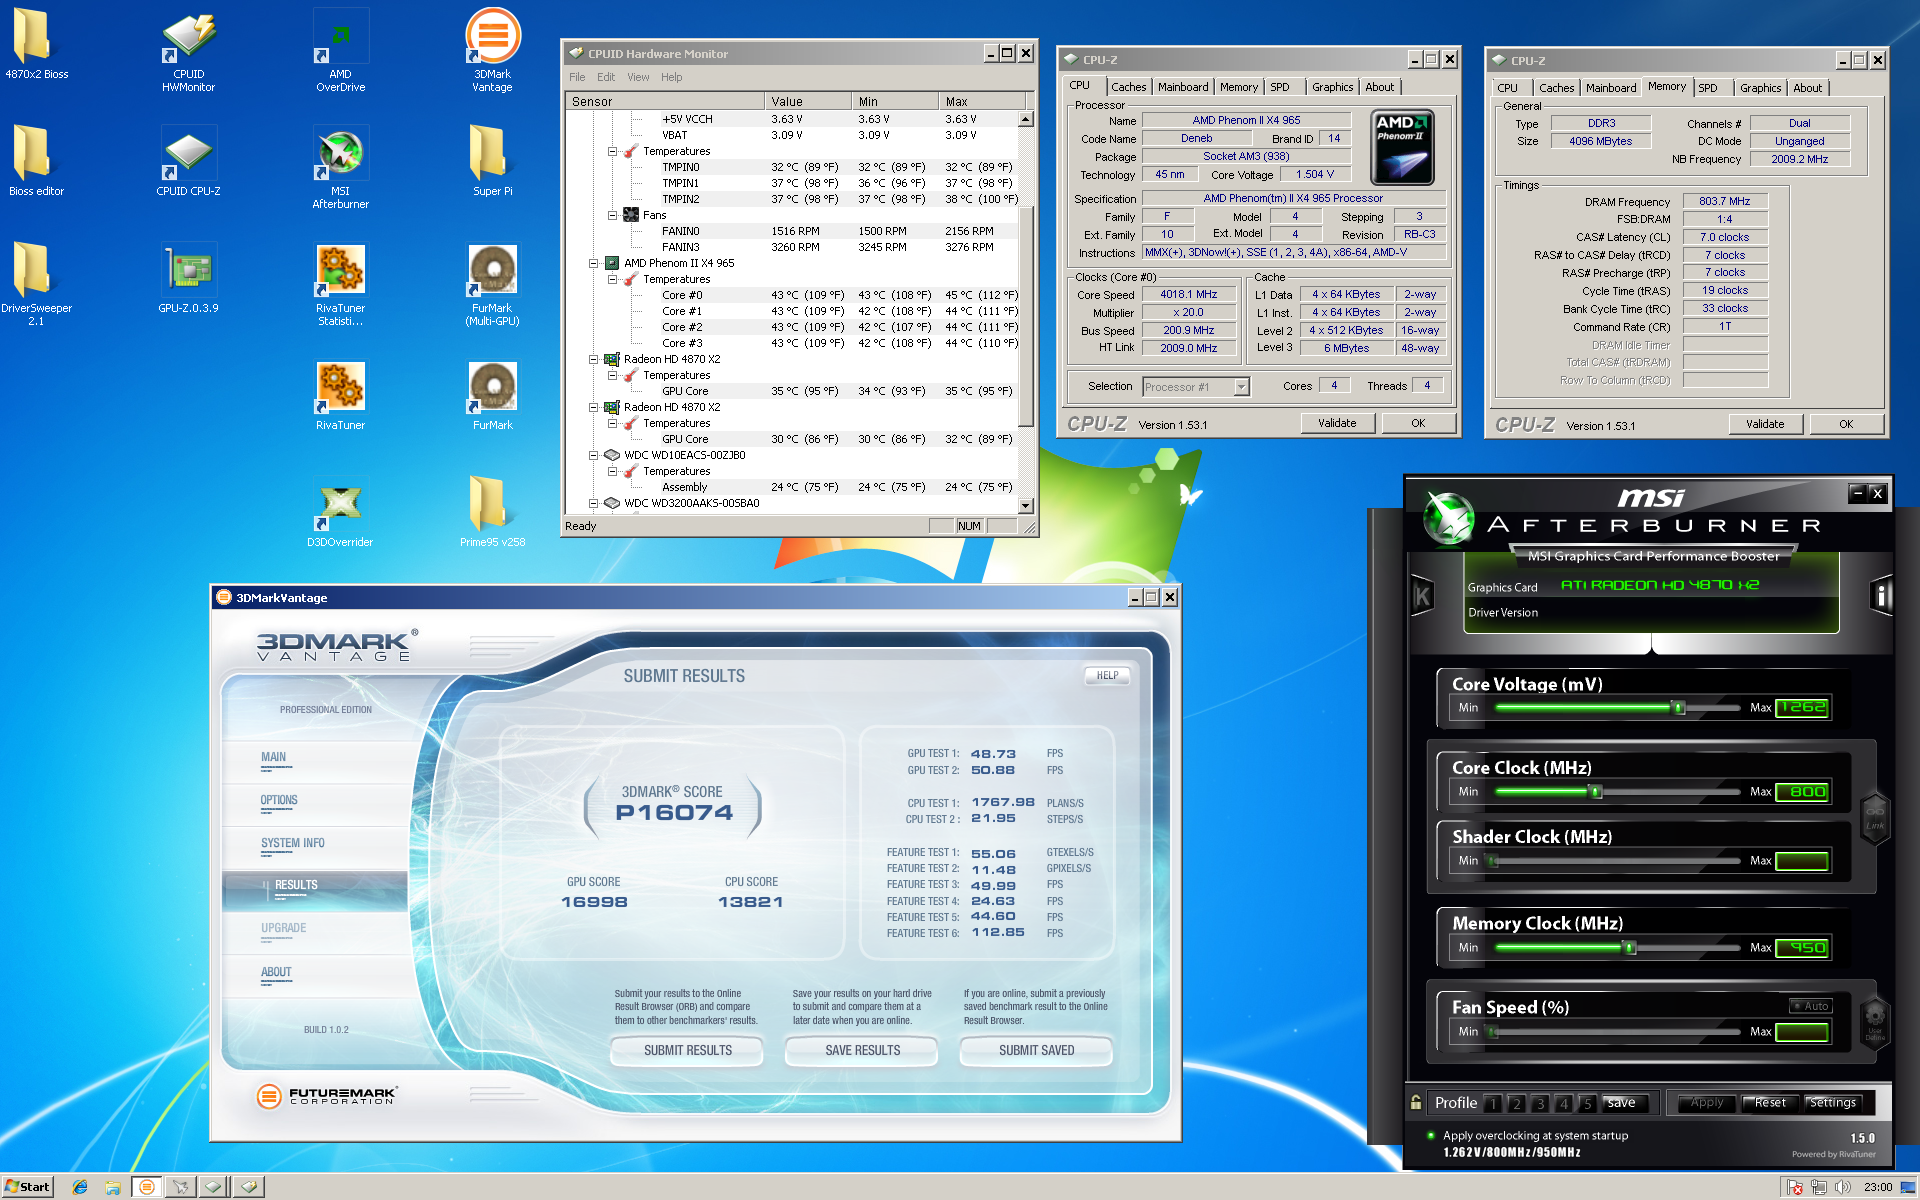The image size is (1920, 1200).
Task: Open the DriverSweeper 2.1 folder
Action: (x=36, y=285)
